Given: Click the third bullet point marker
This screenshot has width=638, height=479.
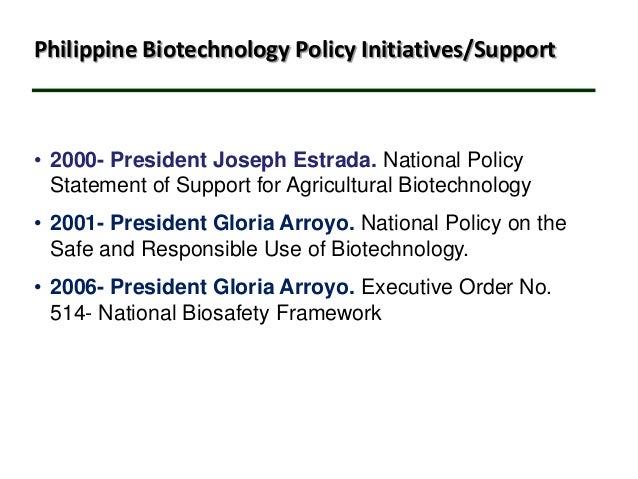Looking at the screenshot, I should pos(37,289).
